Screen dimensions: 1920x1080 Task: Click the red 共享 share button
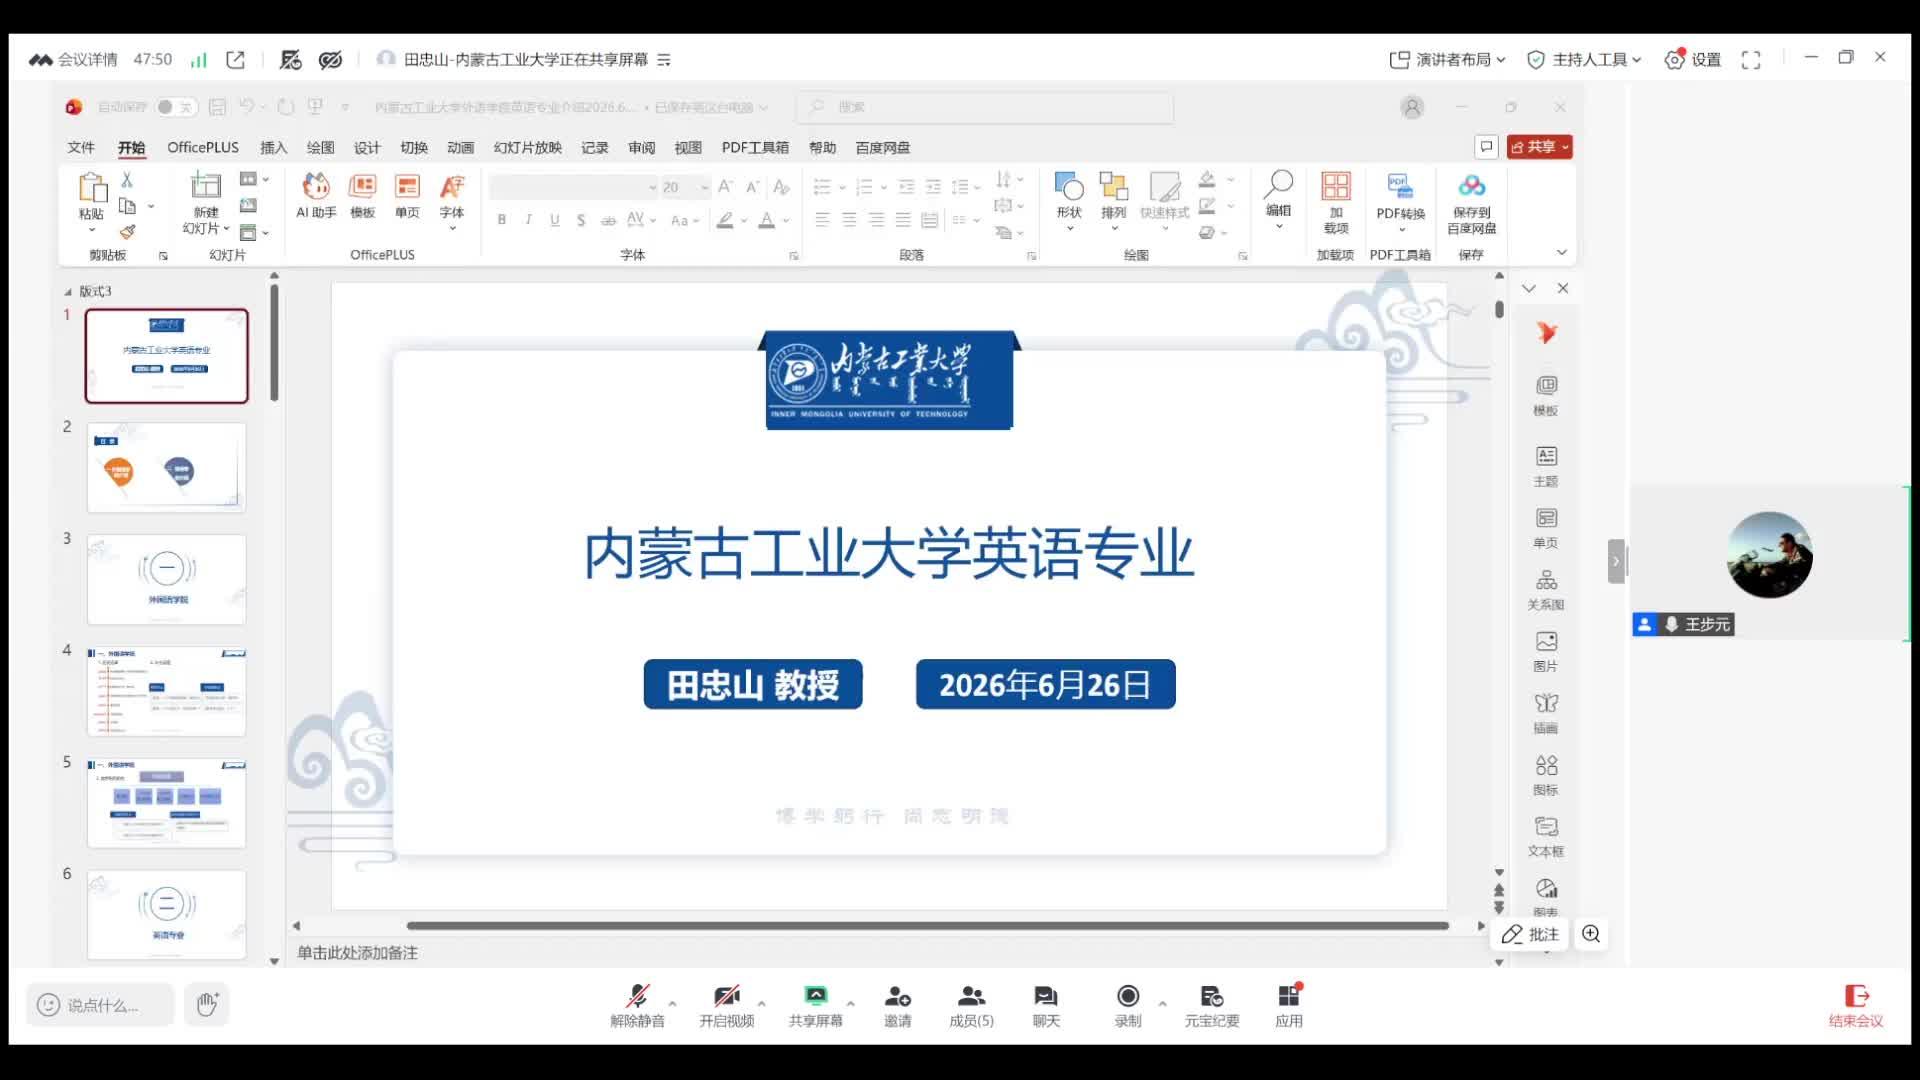click(1540, 147)
